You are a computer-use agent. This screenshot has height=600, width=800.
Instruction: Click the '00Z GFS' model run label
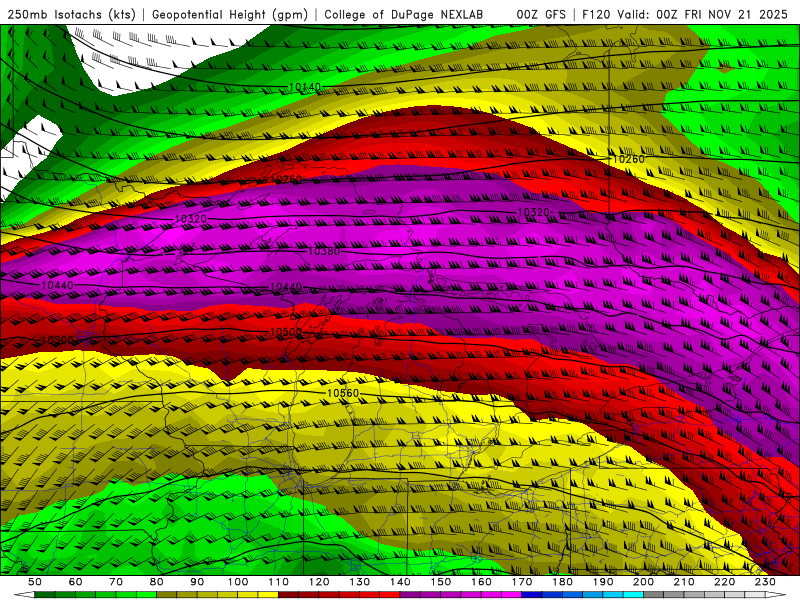541,14
